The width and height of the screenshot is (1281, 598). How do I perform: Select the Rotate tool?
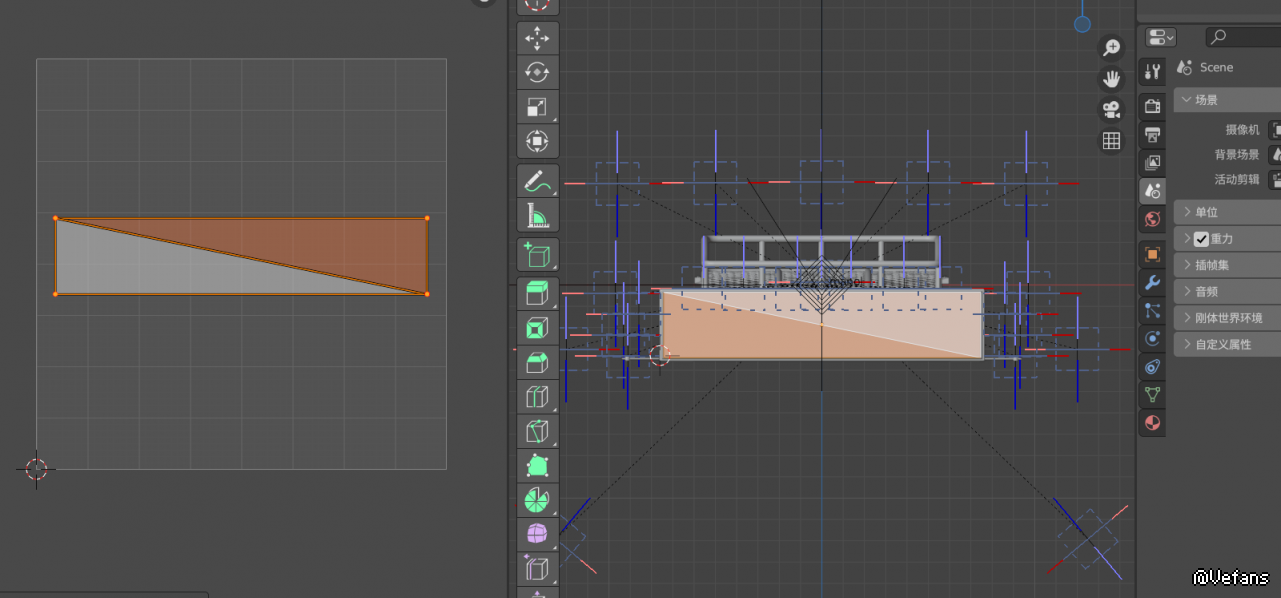click(538, 73)
